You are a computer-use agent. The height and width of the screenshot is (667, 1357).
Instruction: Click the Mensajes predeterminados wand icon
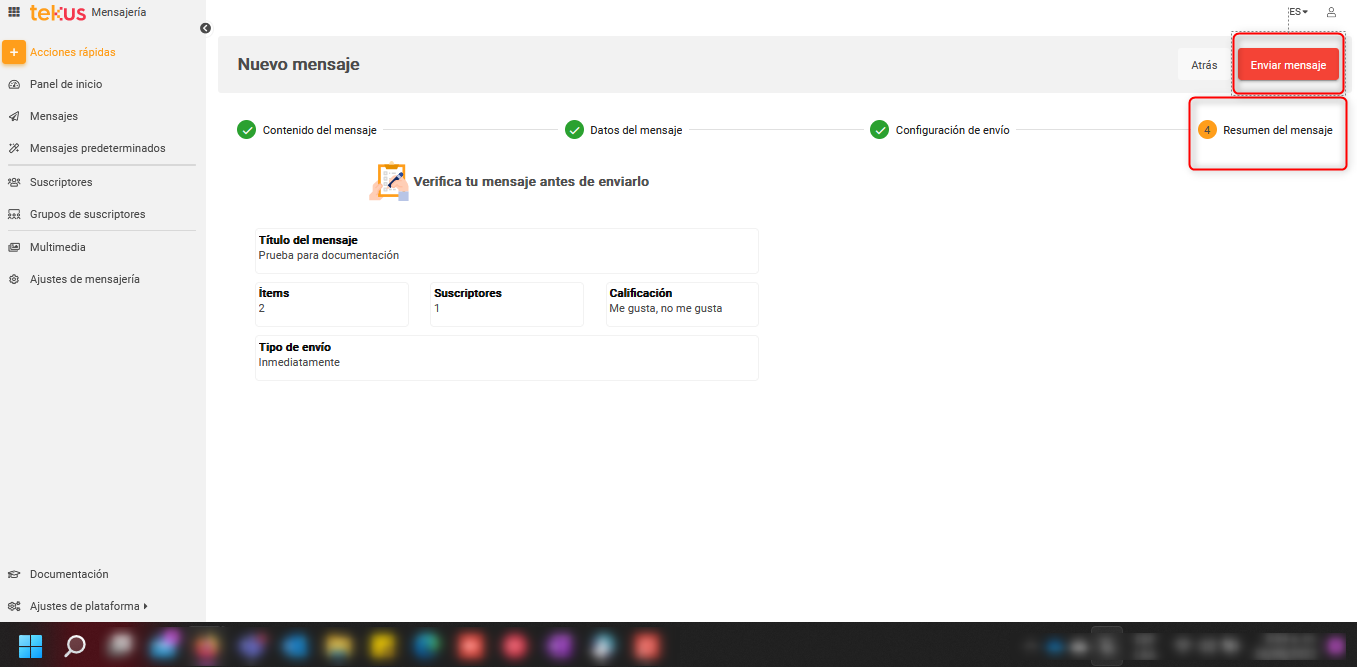point(14,148)
